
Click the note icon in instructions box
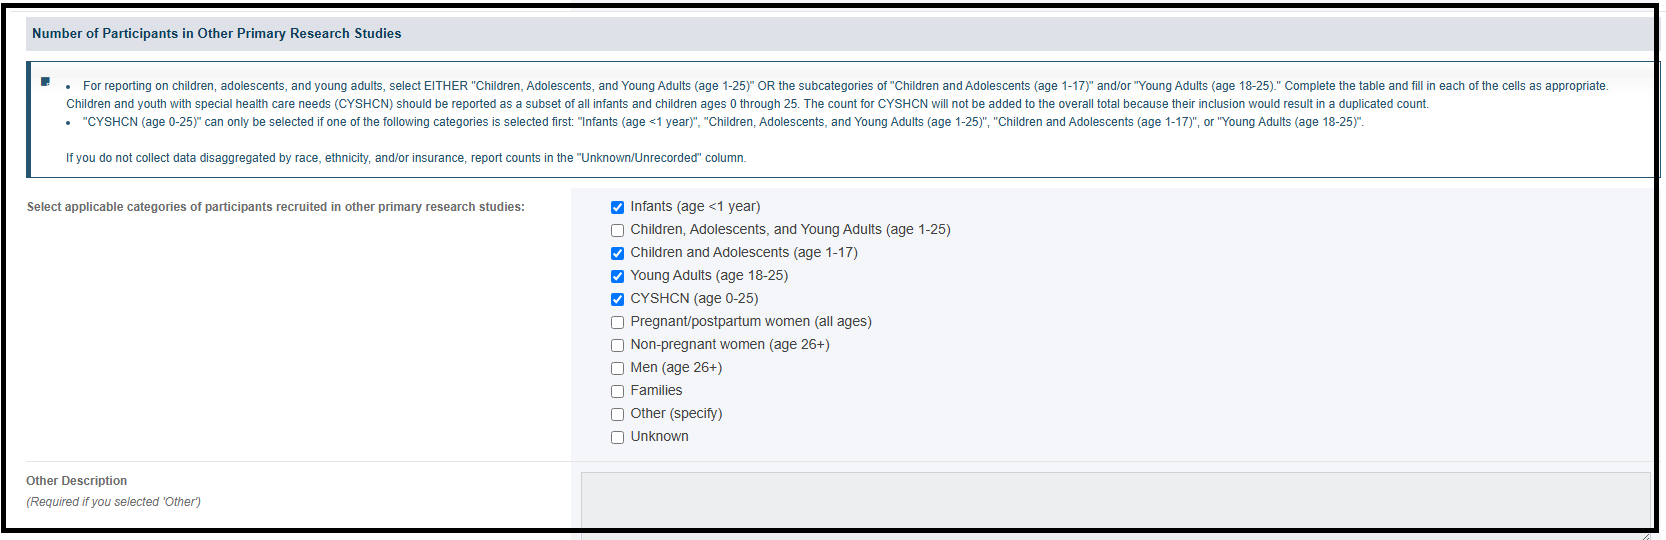45,82
